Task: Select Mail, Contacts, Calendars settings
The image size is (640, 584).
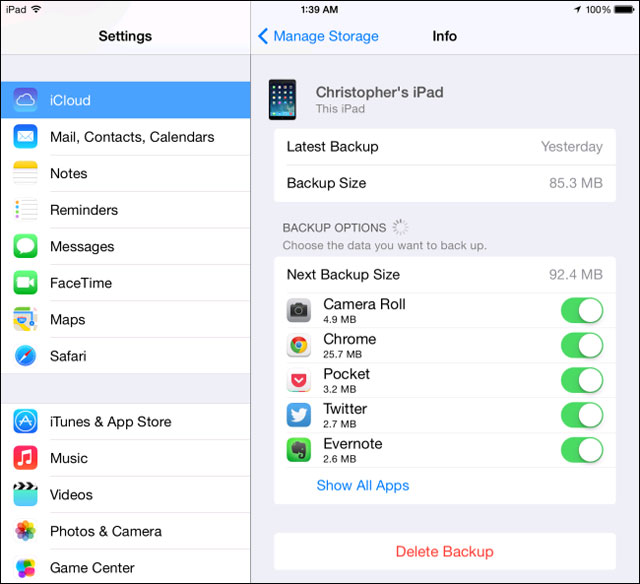Action: (126, 137)
